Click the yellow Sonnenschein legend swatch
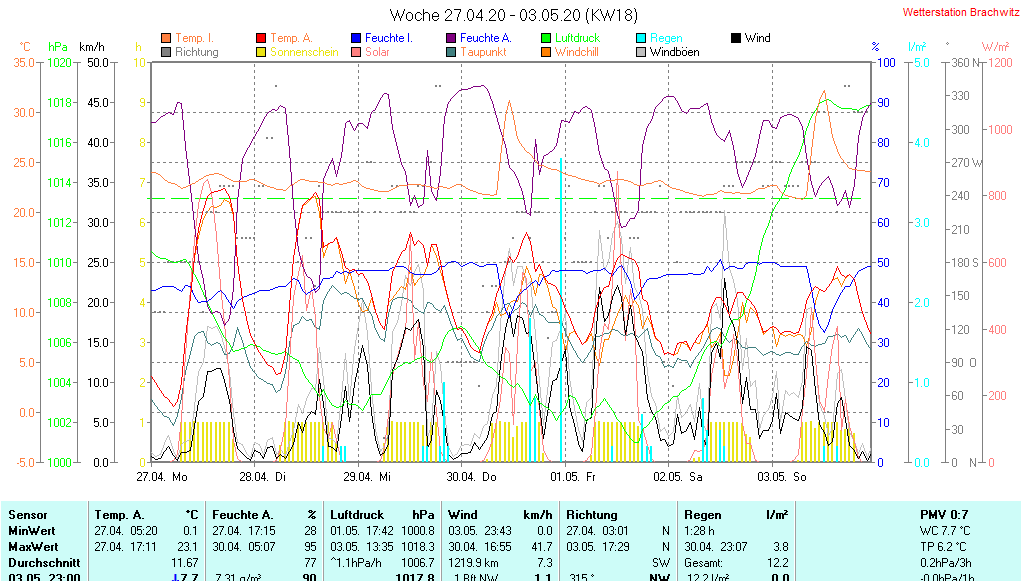The image size is (1021, 581). pyautogui.click(x=261, y=52)
